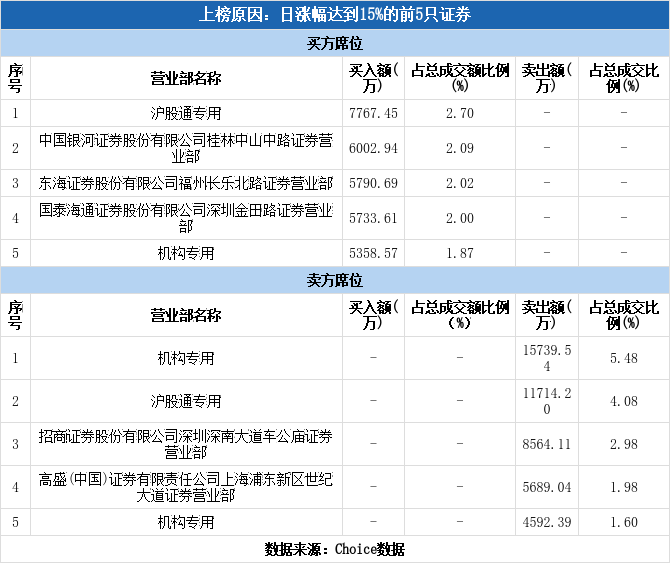Click the 买方席位 section header
Screen dimensions: 670x563
click(x=335, y=43)
